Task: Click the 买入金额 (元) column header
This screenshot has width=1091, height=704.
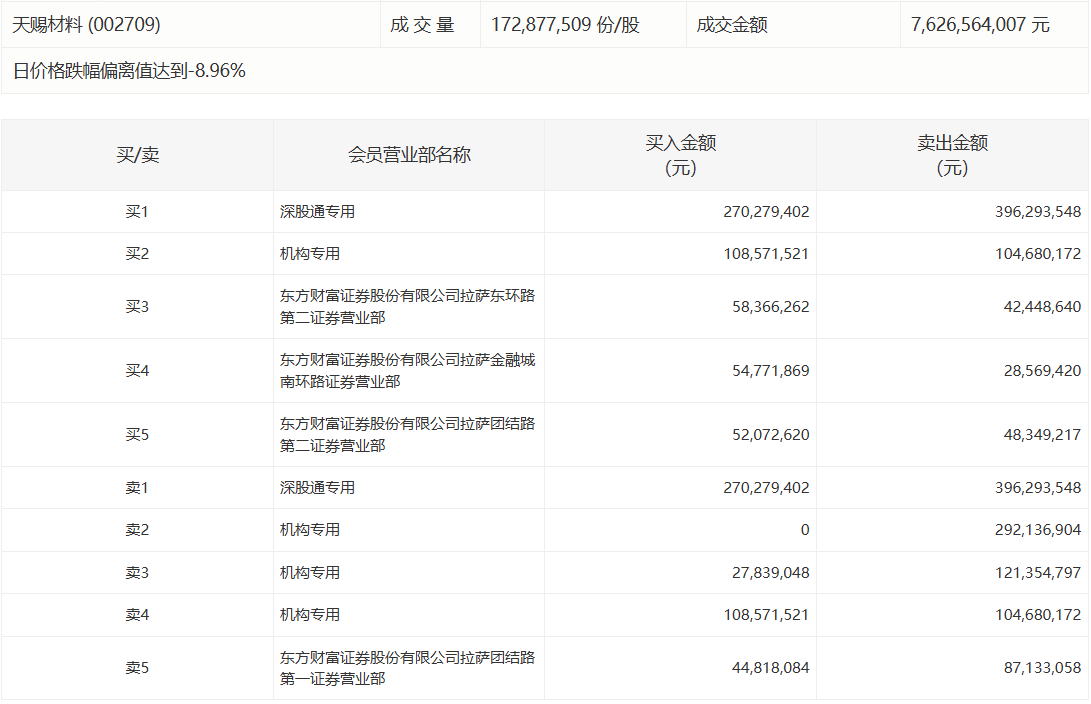Action: click(680, 155)
